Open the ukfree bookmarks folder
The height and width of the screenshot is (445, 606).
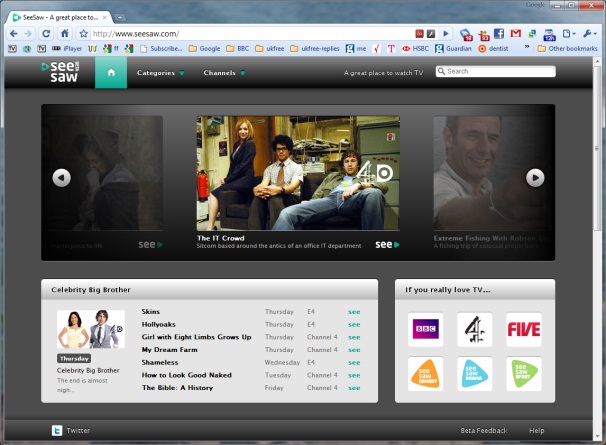270,48
